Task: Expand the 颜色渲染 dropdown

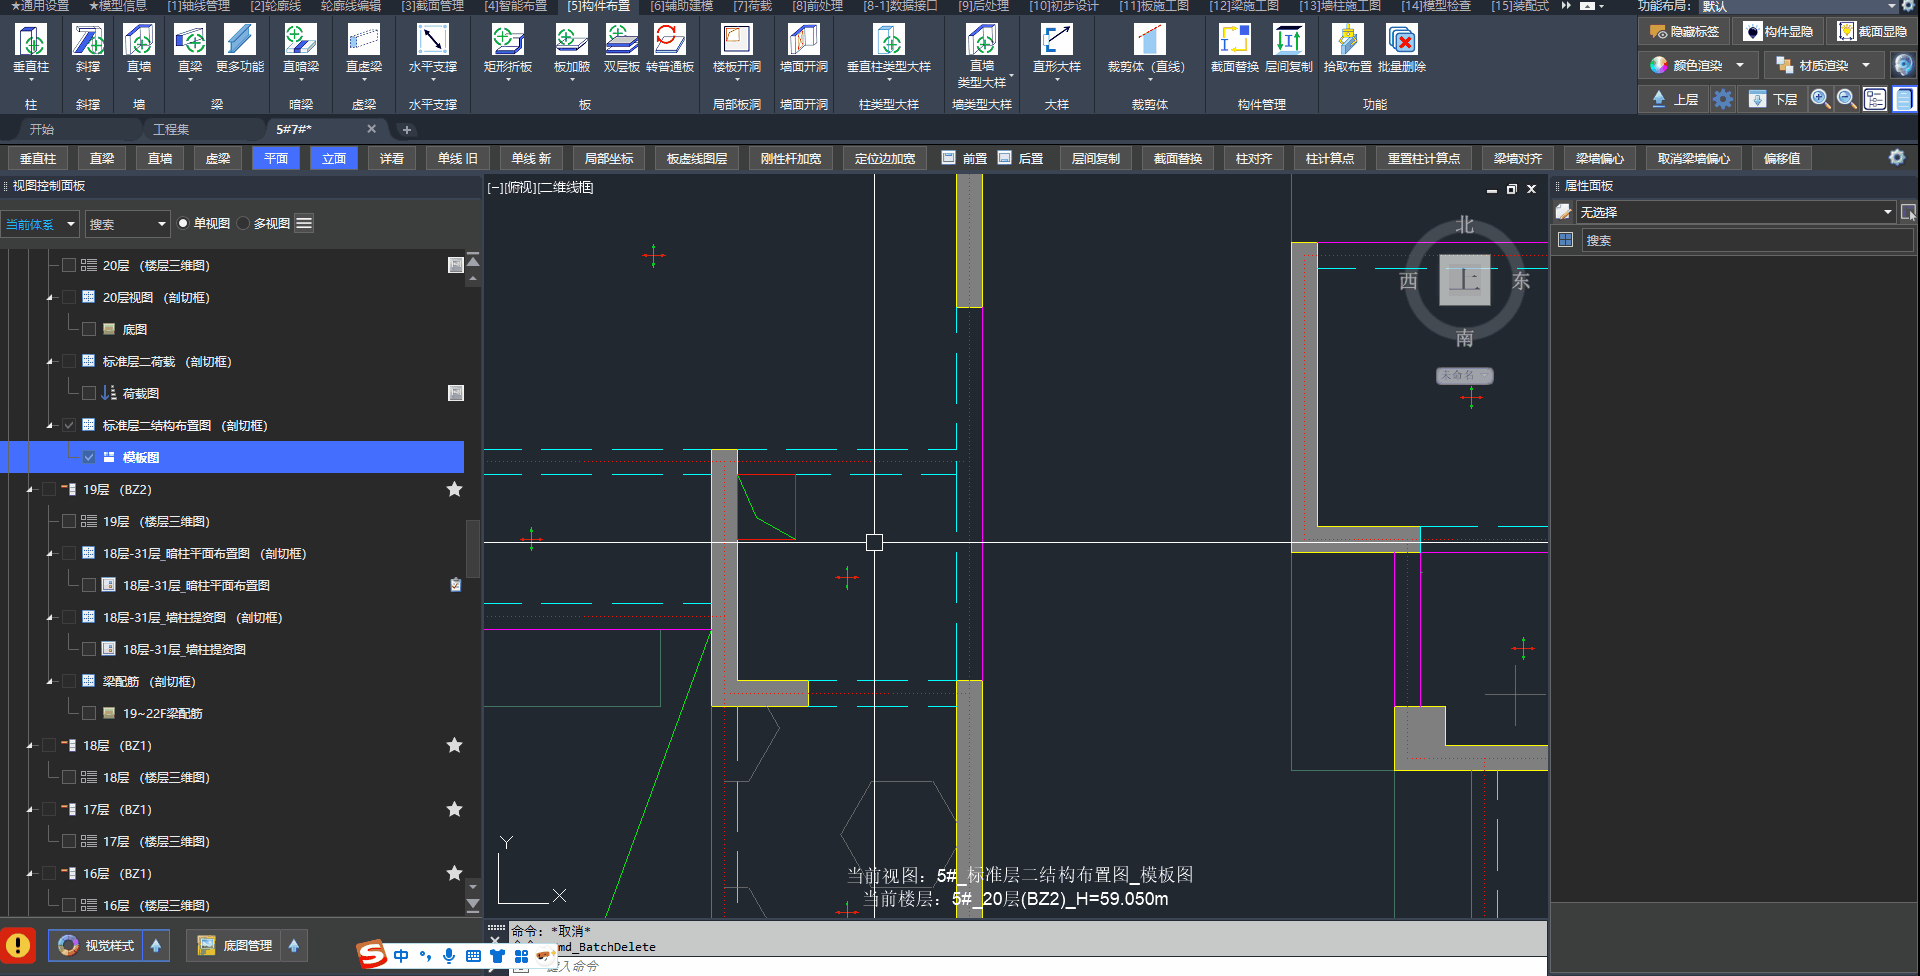Action: [1740, 66]
